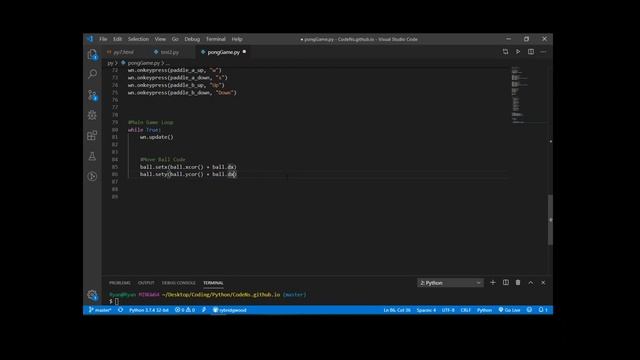Image resolution: width=640 pixels, height=360 pixels.
Task: Click the feedback smiley icon
Action: 529,310
